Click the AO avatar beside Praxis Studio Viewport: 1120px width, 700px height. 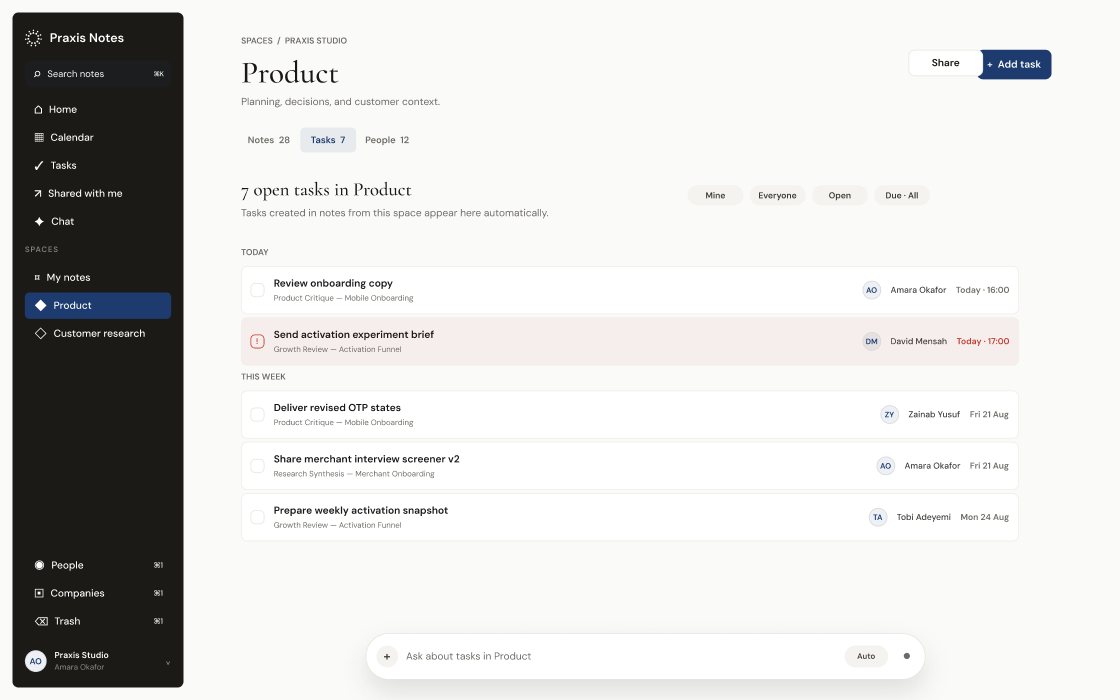36,661
